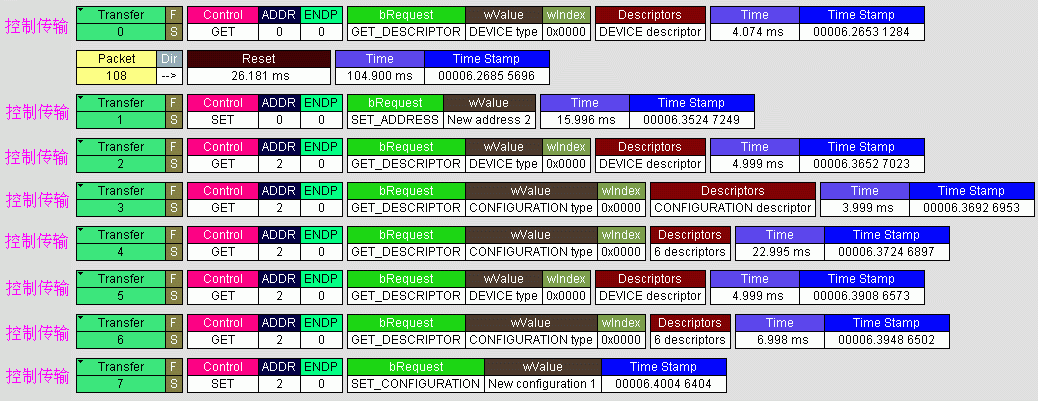Select the SET_ADDRESS bRequest value
Image resolution: width=1038 pixels, height=401 pixels.
point(395,120)
